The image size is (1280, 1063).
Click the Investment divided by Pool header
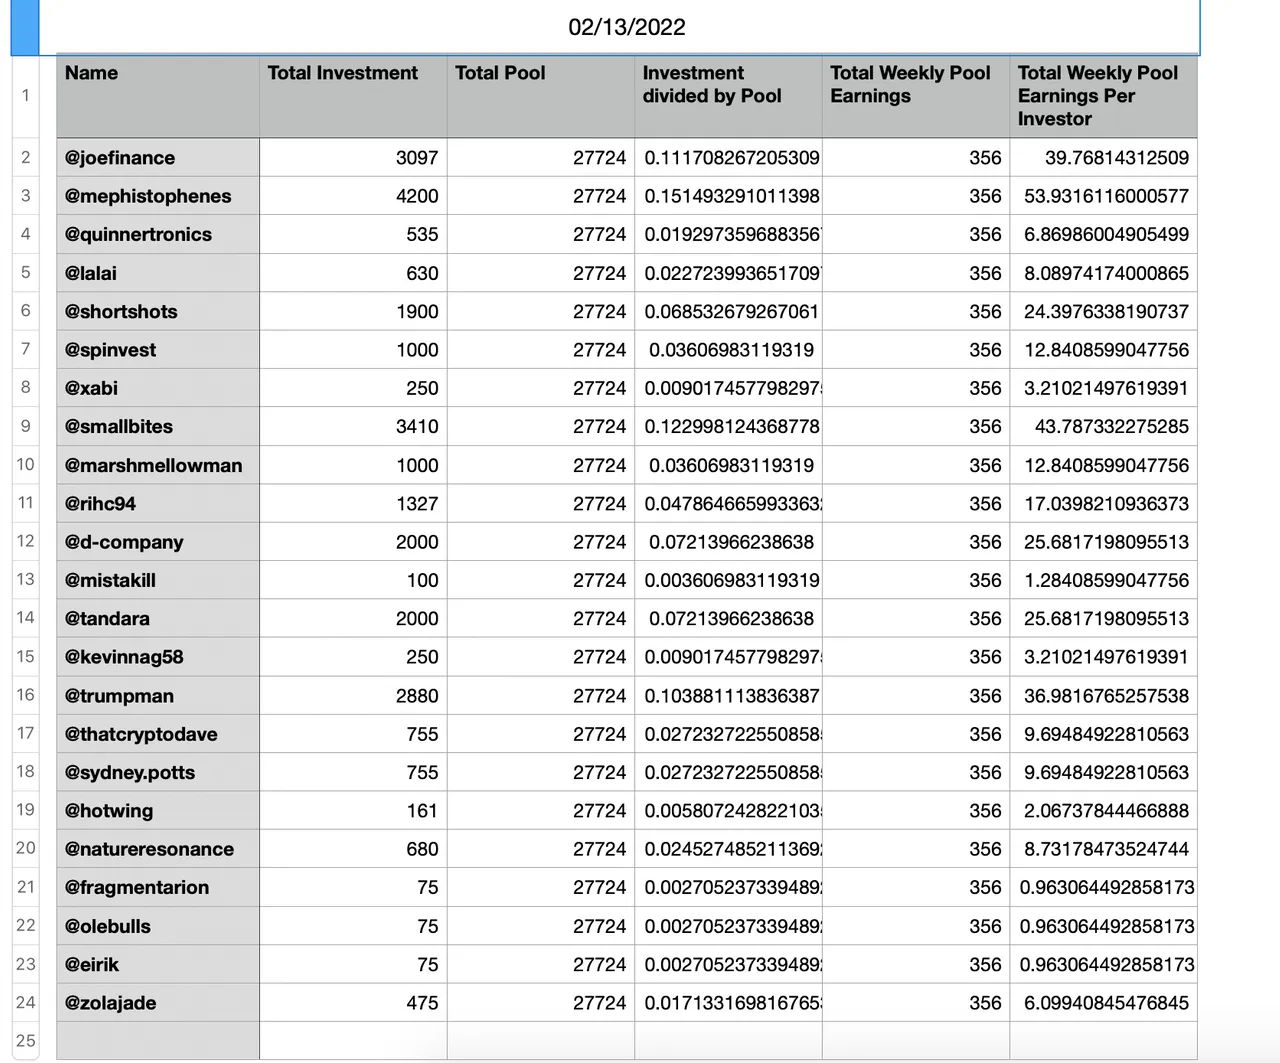(x=728, y=96)
